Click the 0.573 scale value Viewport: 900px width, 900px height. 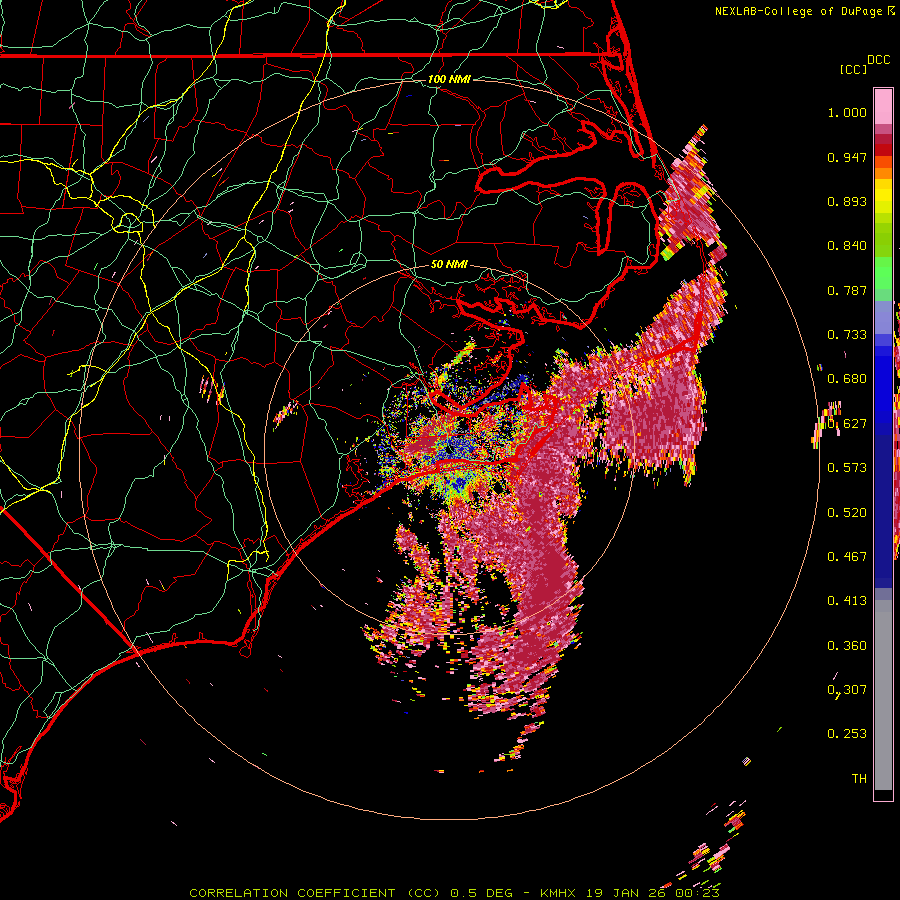tap(847, 468)
